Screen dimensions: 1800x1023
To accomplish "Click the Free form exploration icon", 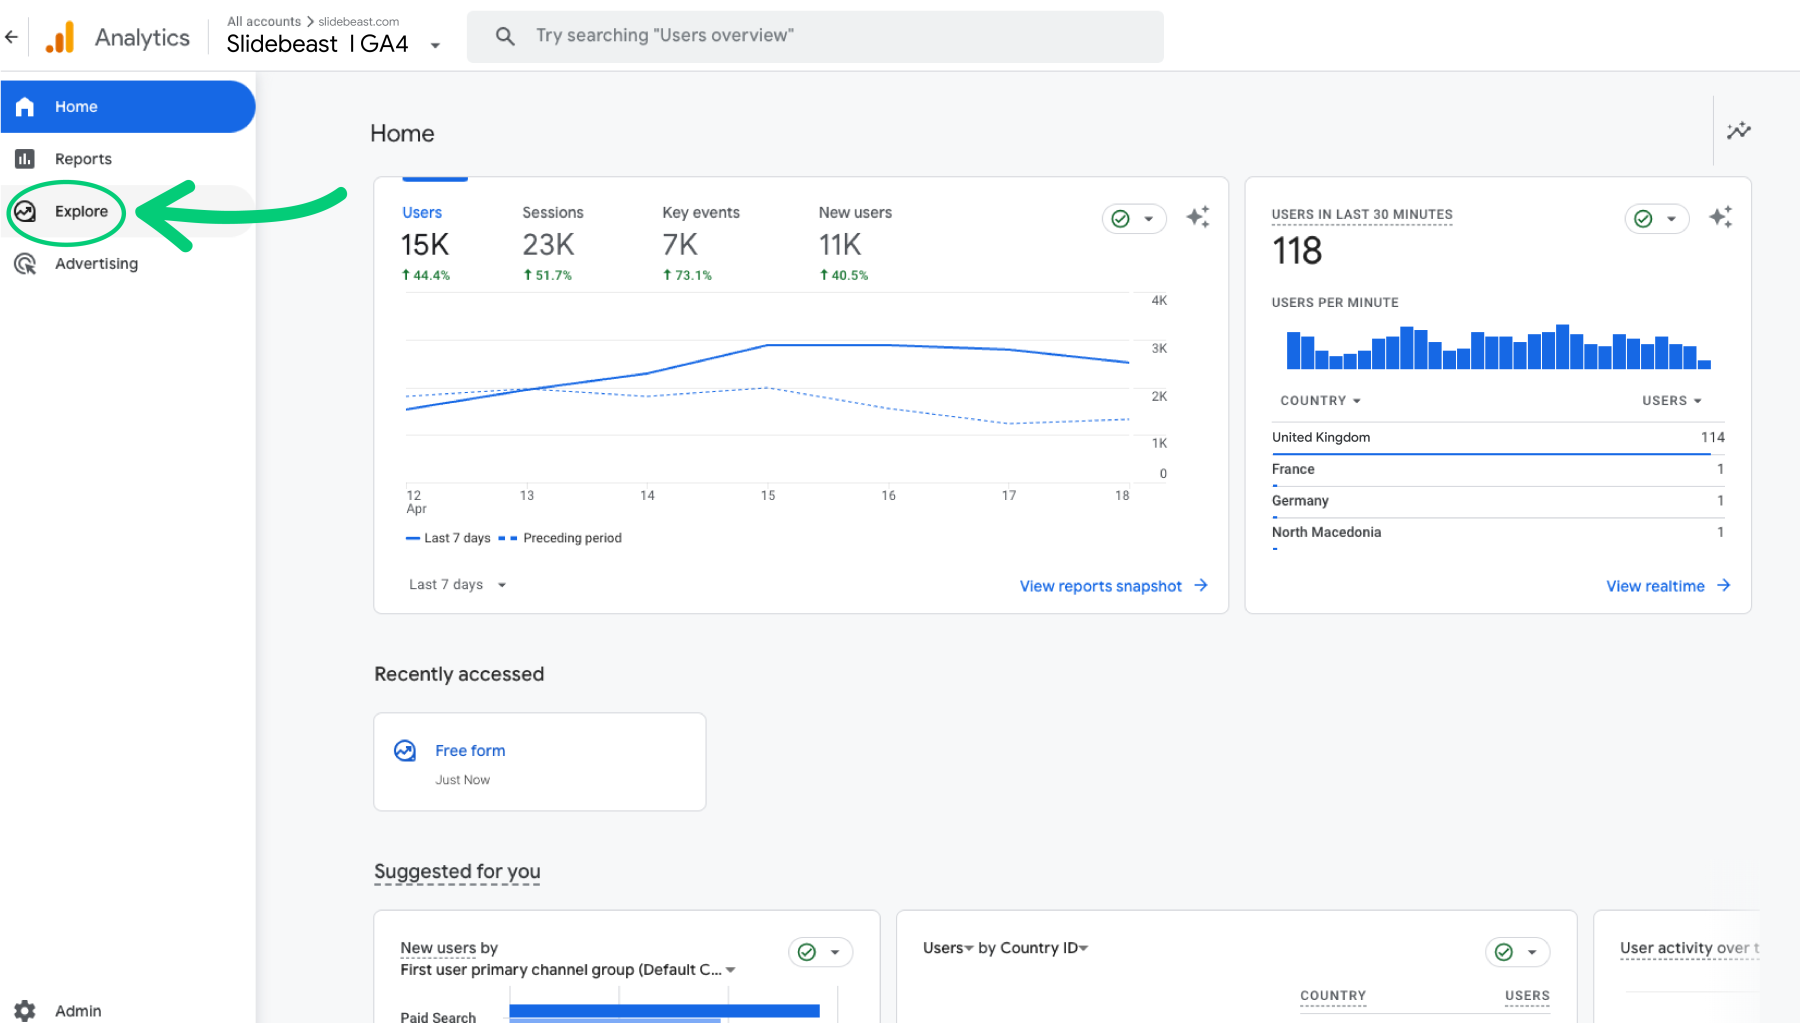I will (405, 751).
